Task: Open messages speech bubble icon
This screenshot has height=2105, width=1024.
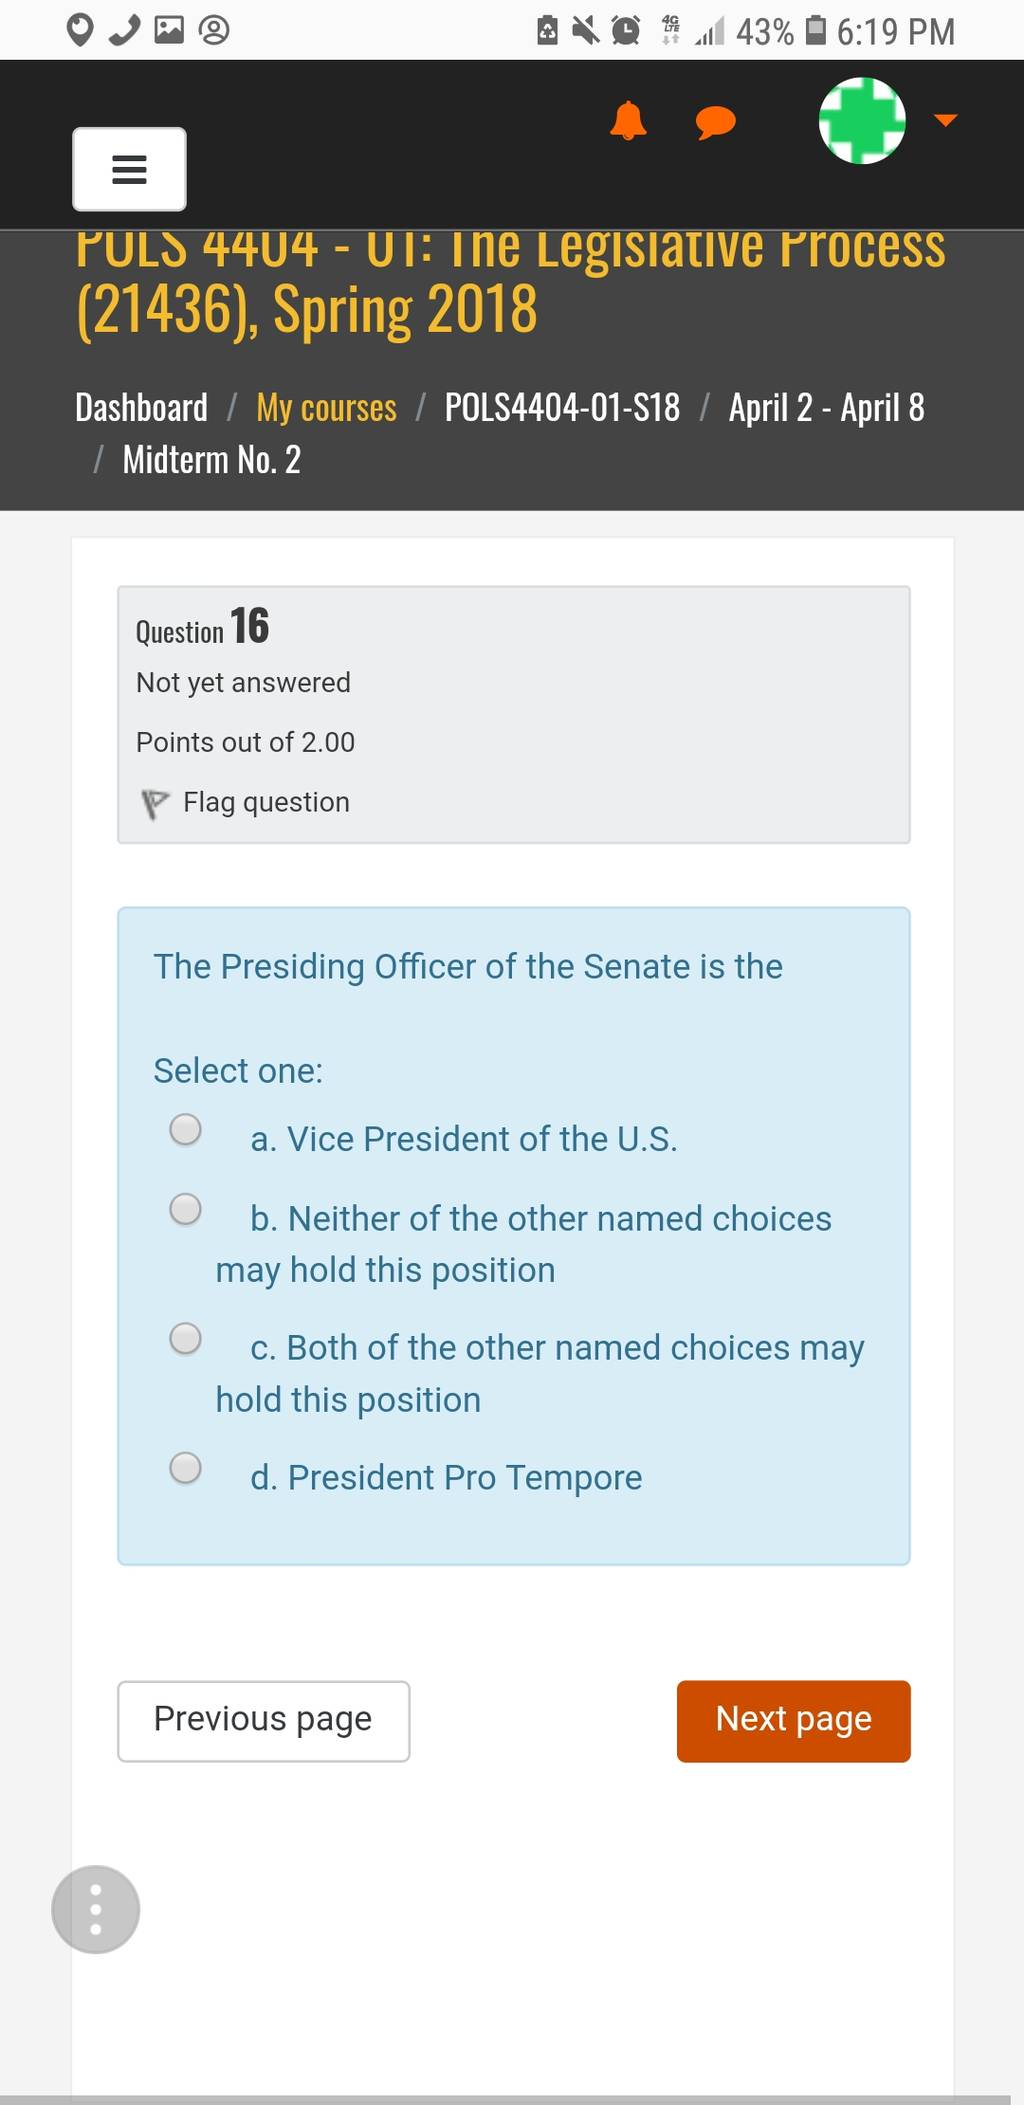Action: pyautogui.click(x=715, y=123)
